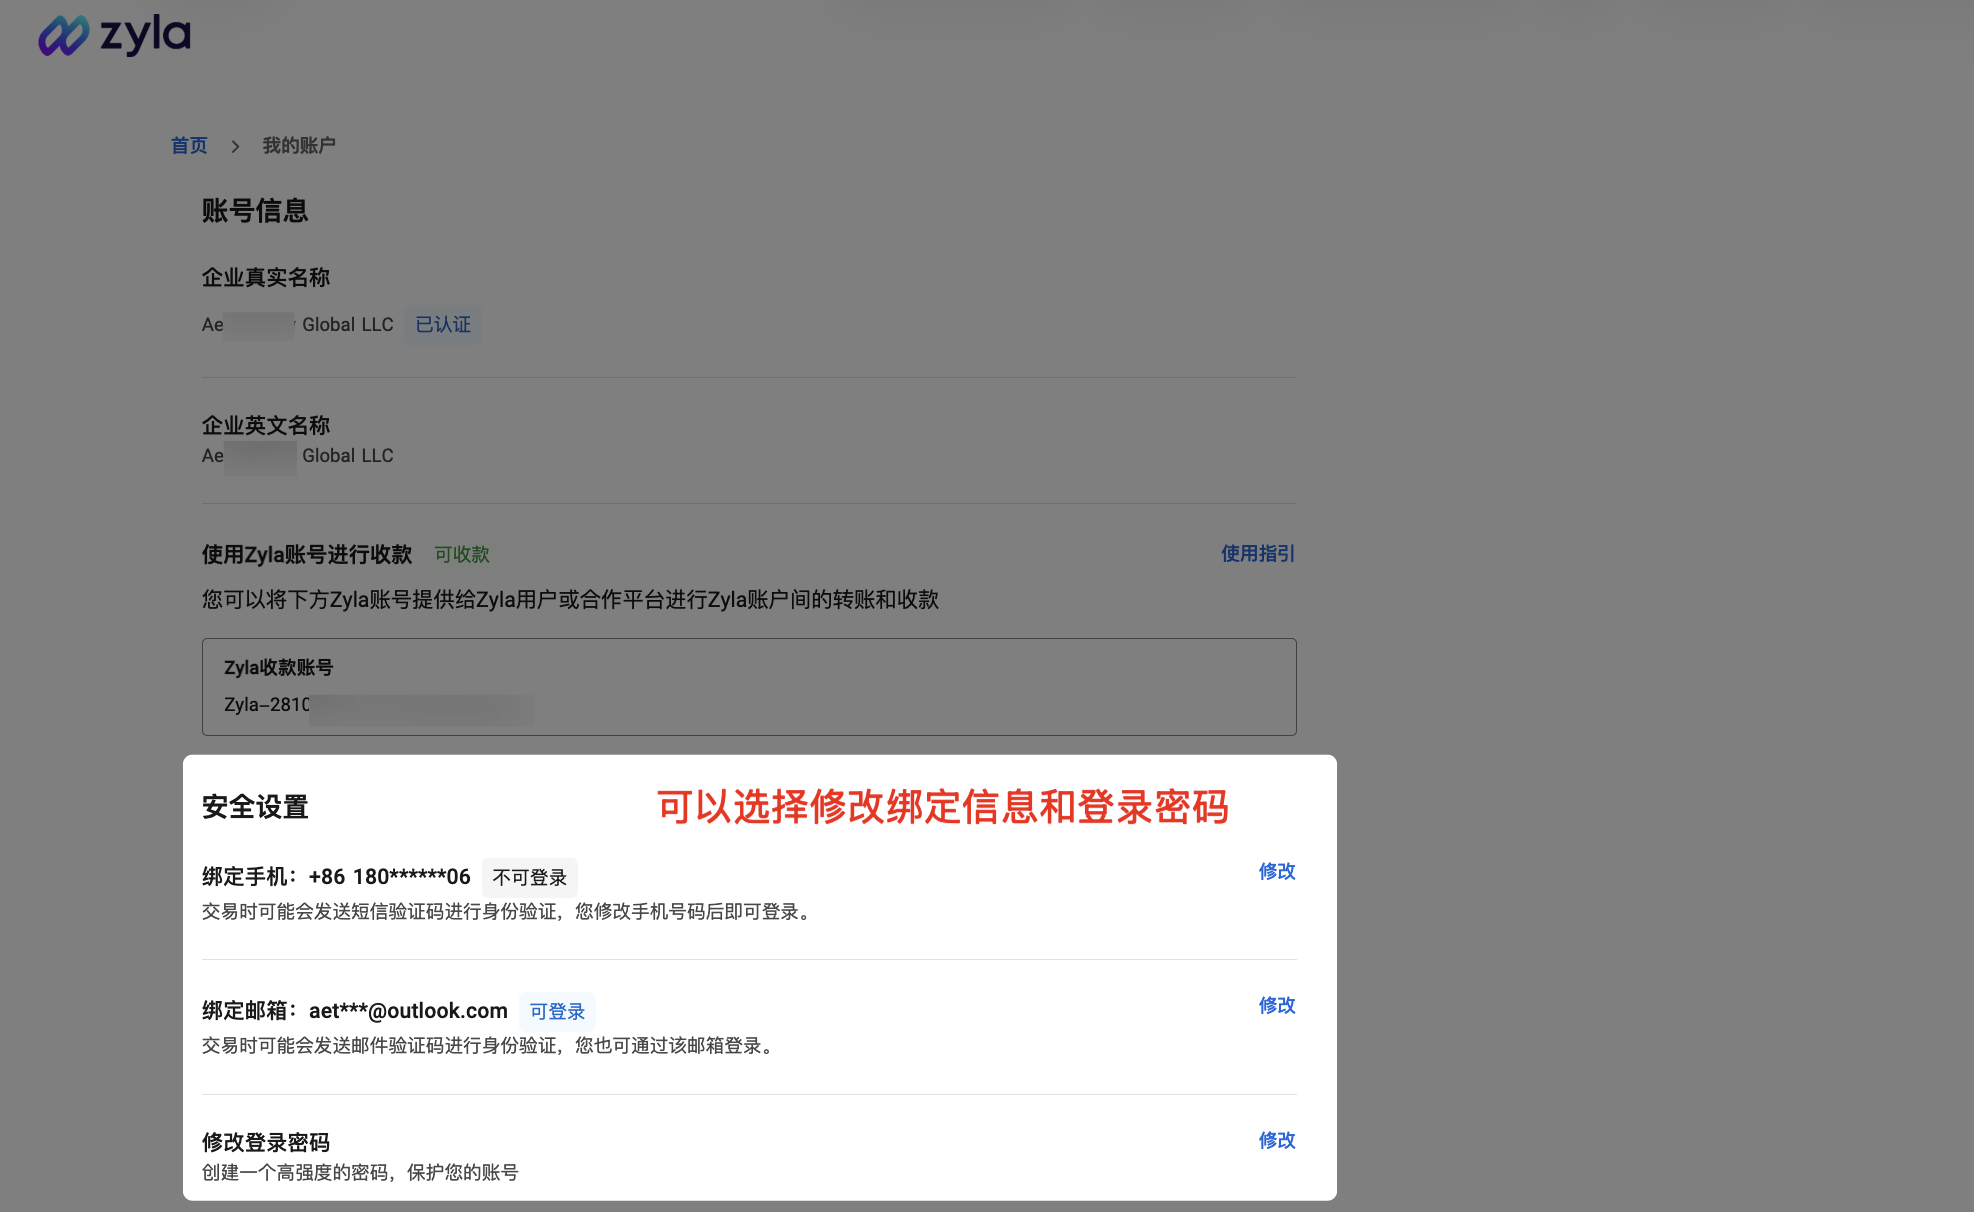The image size is (1974, 1212).
Task: Select the Zyla收款账号 account number box
Action: pyautogui.click(x=748, y=687)
